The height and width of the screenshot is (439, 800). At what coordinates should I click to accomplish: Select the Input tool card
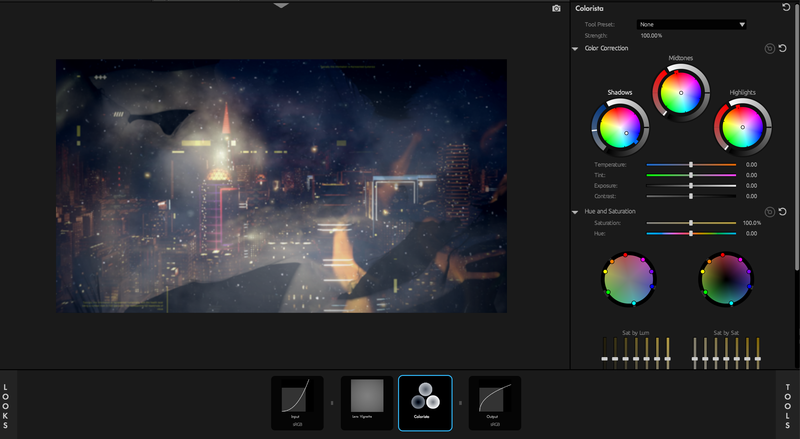coord(295,403)
